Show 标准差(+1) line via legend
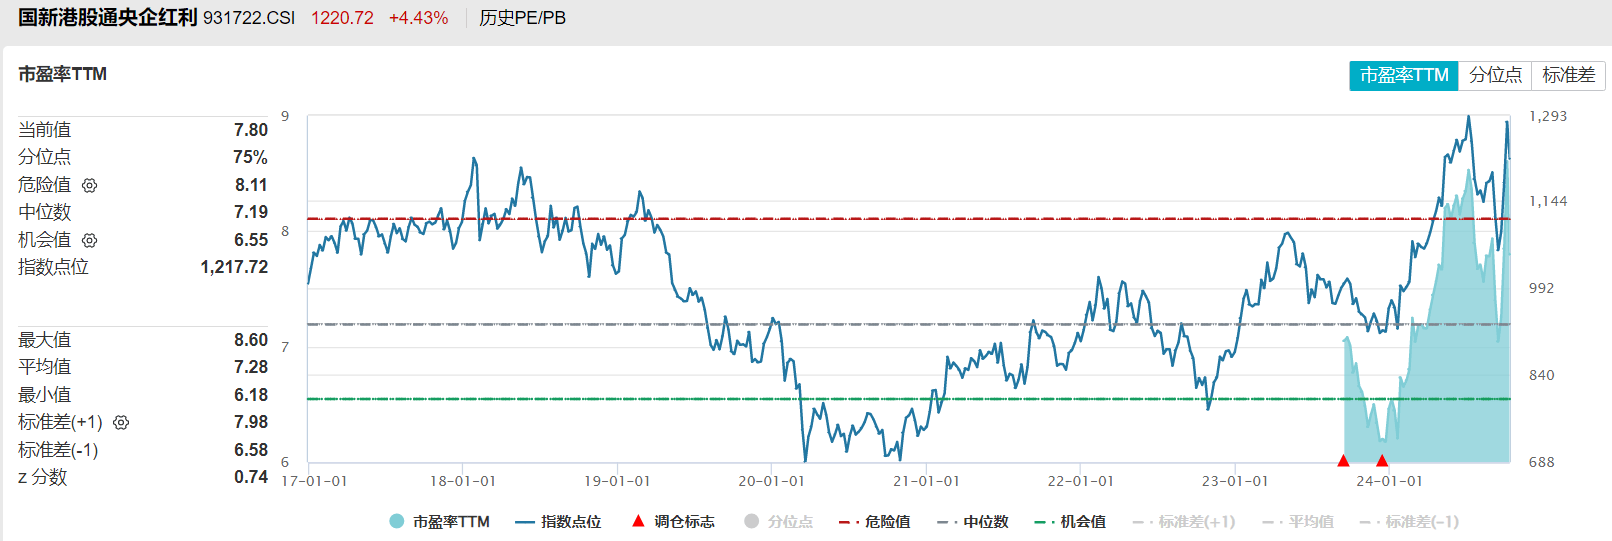1612x541 pixels. [1184, 522]
